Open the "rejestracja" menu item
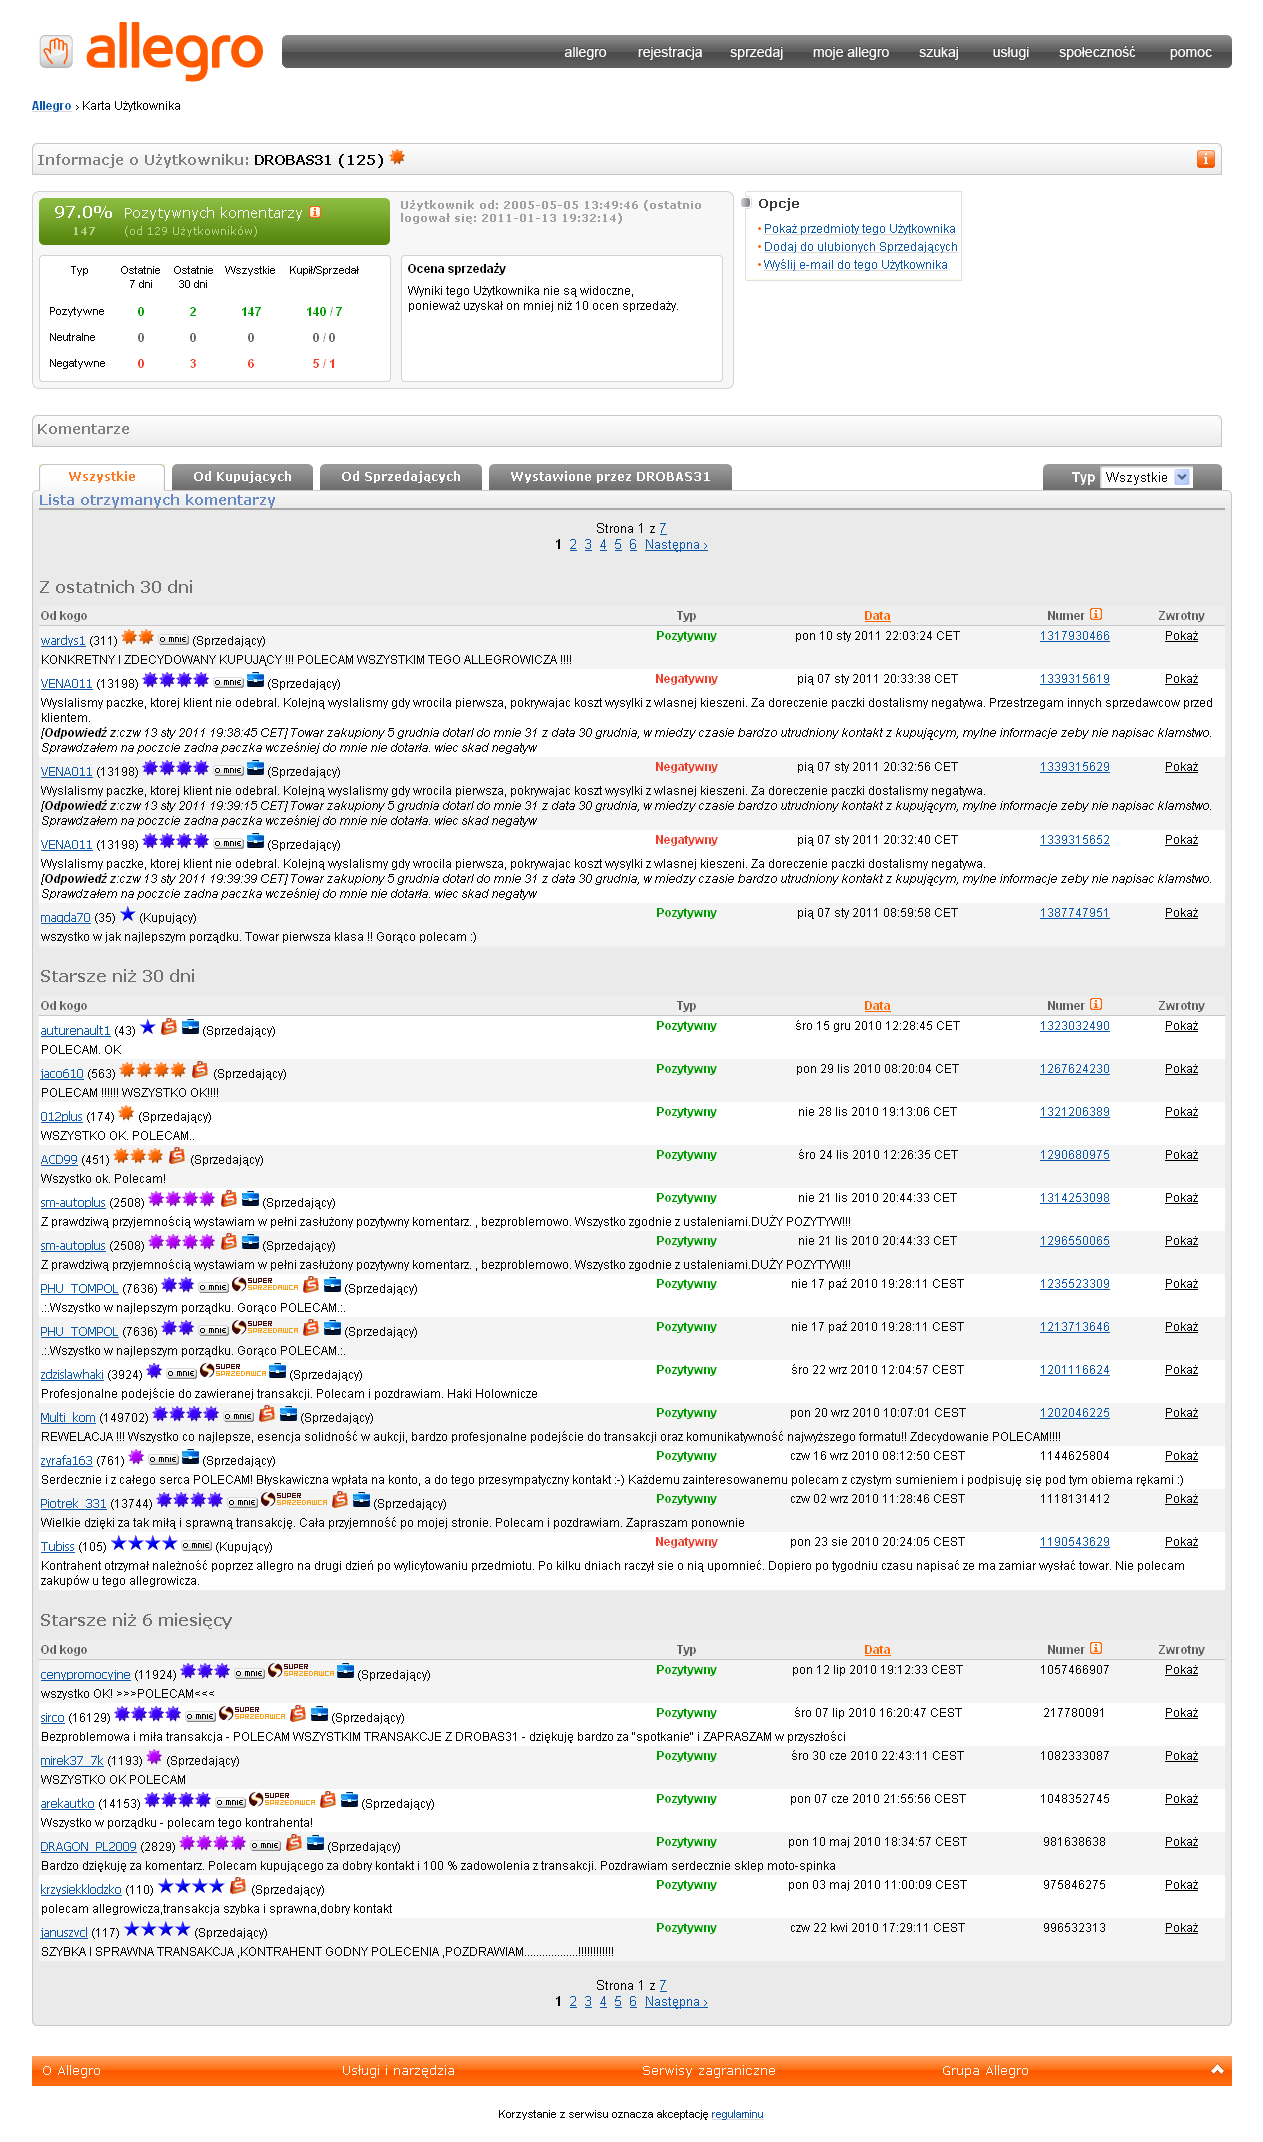Screen dimensions: 1263x2142 670,52
